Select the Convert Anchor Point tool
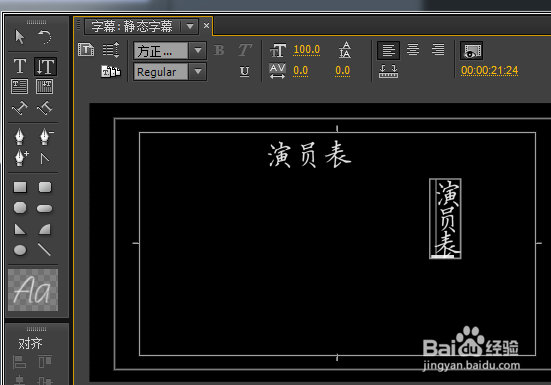The image size is (551, 385). click(45, 159)
